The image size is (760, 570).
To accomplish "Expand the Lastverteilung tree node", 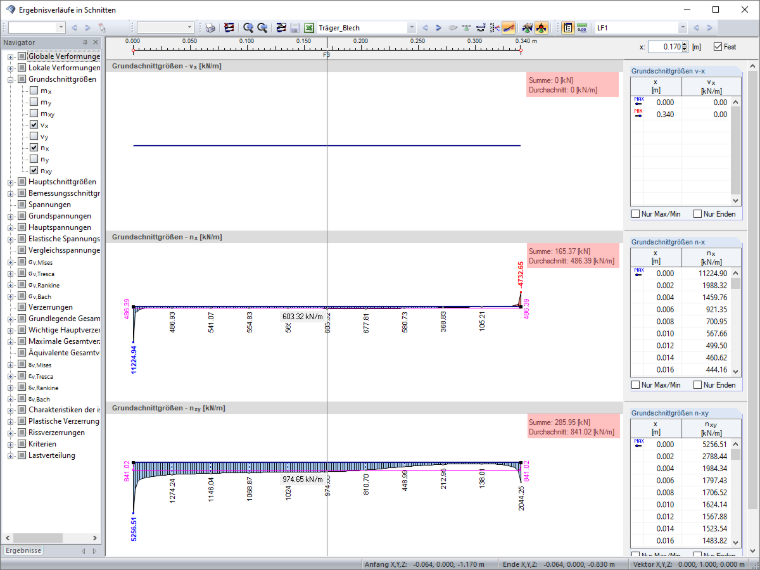I will click(10, 456).
